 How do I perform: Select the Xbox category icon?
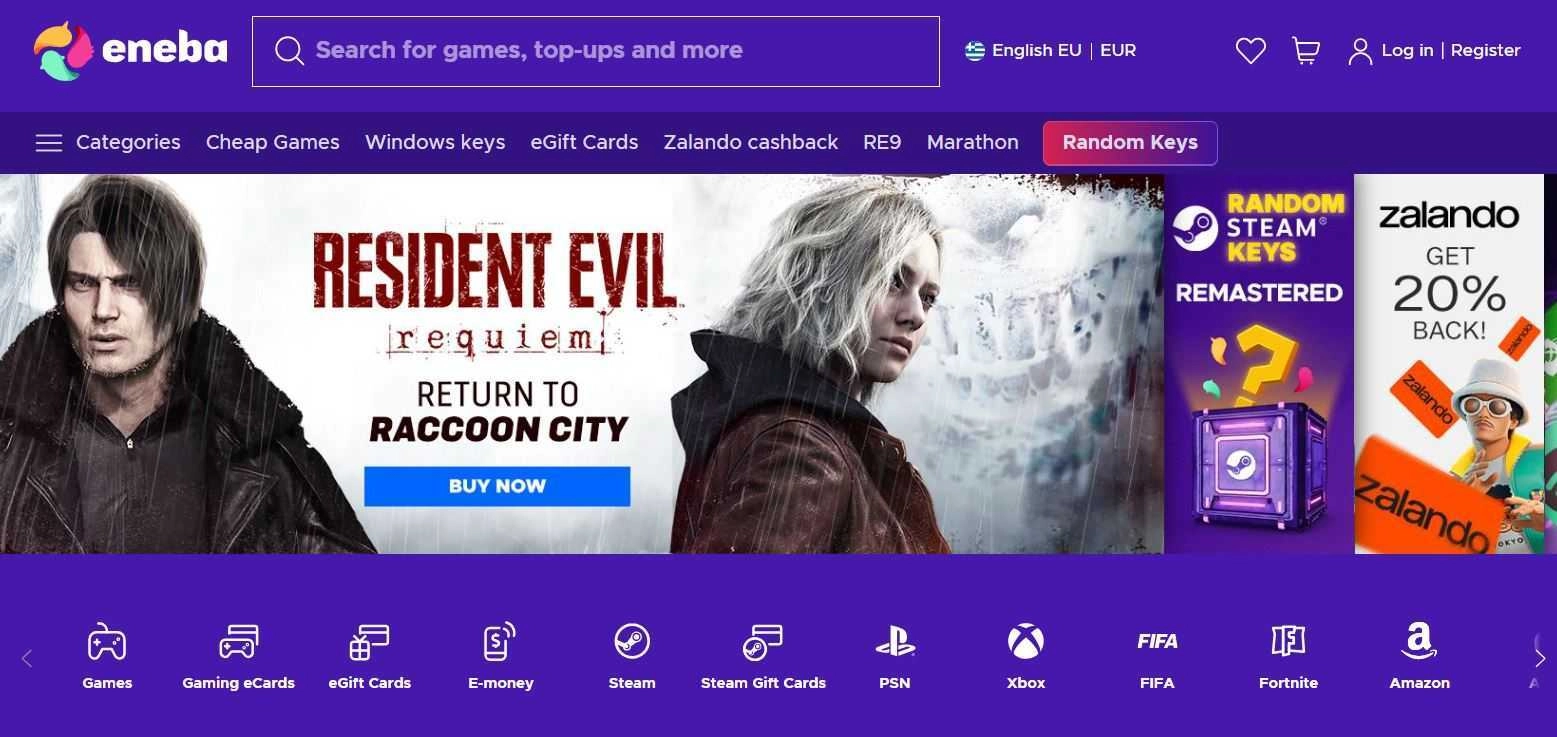pos(1026,642)
